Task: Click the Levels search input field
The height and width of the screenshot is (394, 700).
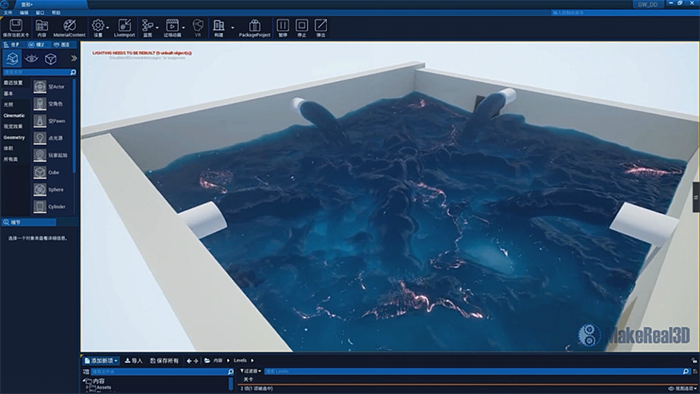Action: [473, 371]
